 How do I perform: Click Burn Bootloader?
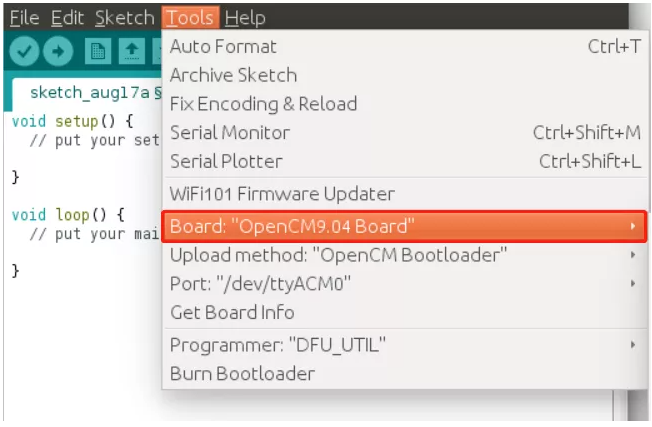pyautogui.click(x=242, y=374)
